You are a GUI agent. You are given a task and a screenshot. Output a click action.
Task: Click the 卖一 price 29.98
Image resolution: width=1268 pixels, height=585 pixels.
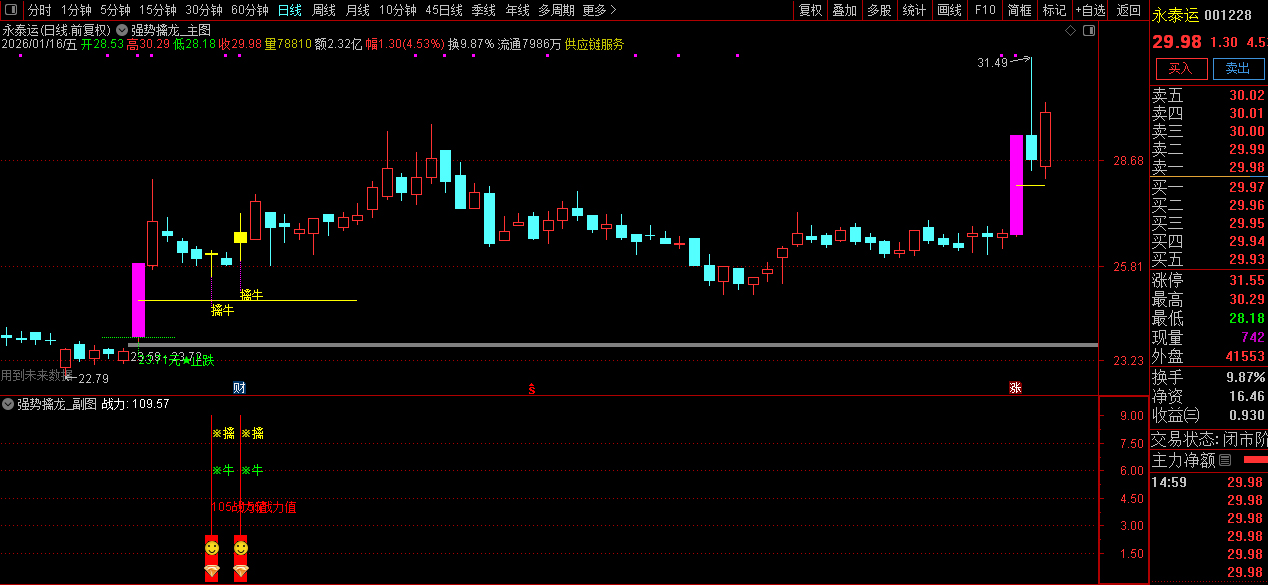coord(1246,167)
